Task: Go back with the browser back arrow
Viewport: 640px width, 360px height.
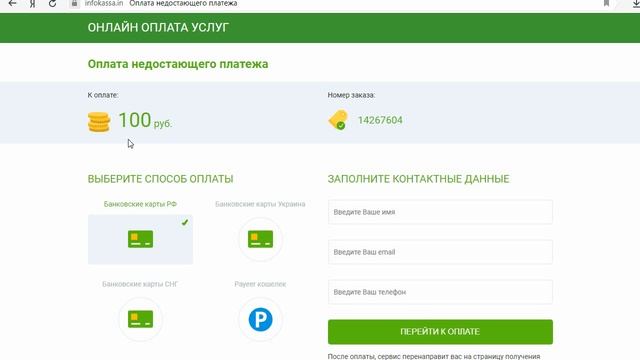Action: (13, 3)
